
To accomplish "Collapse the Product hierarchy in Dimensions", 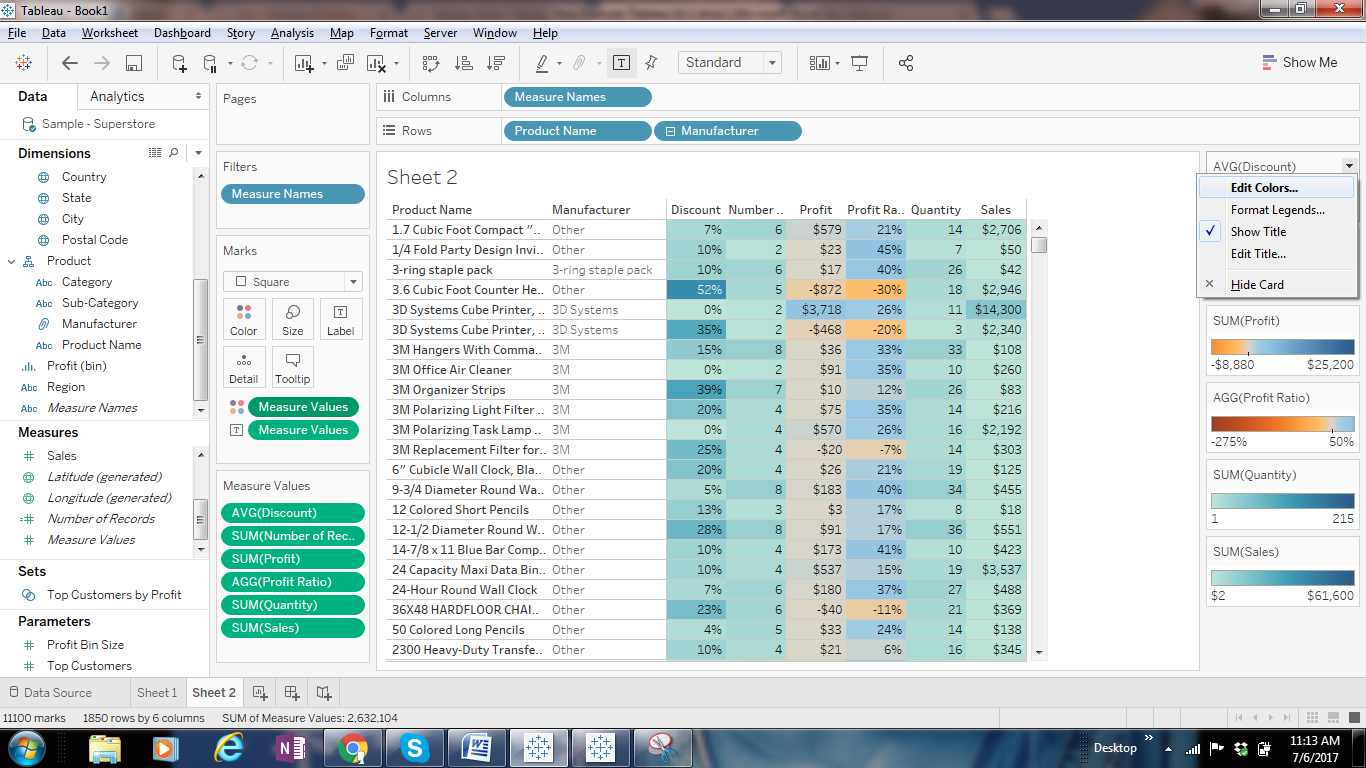I will 12,261.
